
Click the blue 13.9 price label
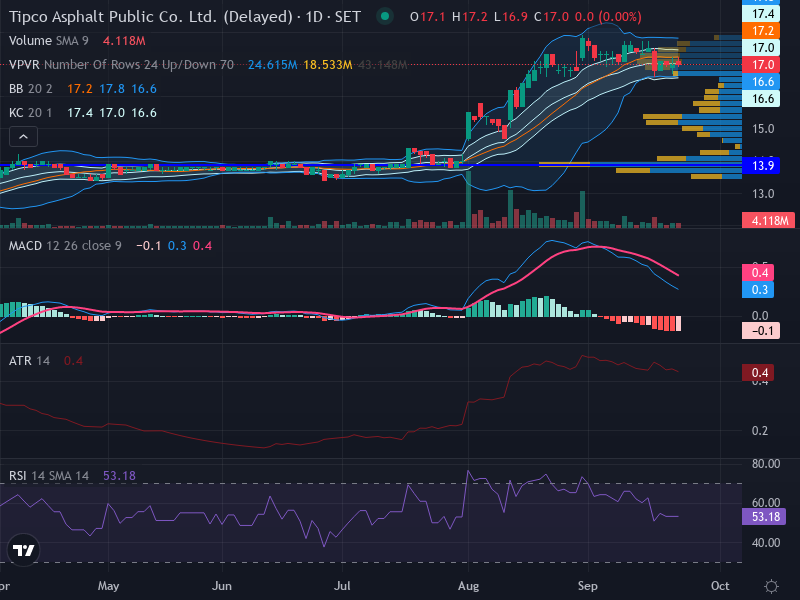[x=761, y=166]
